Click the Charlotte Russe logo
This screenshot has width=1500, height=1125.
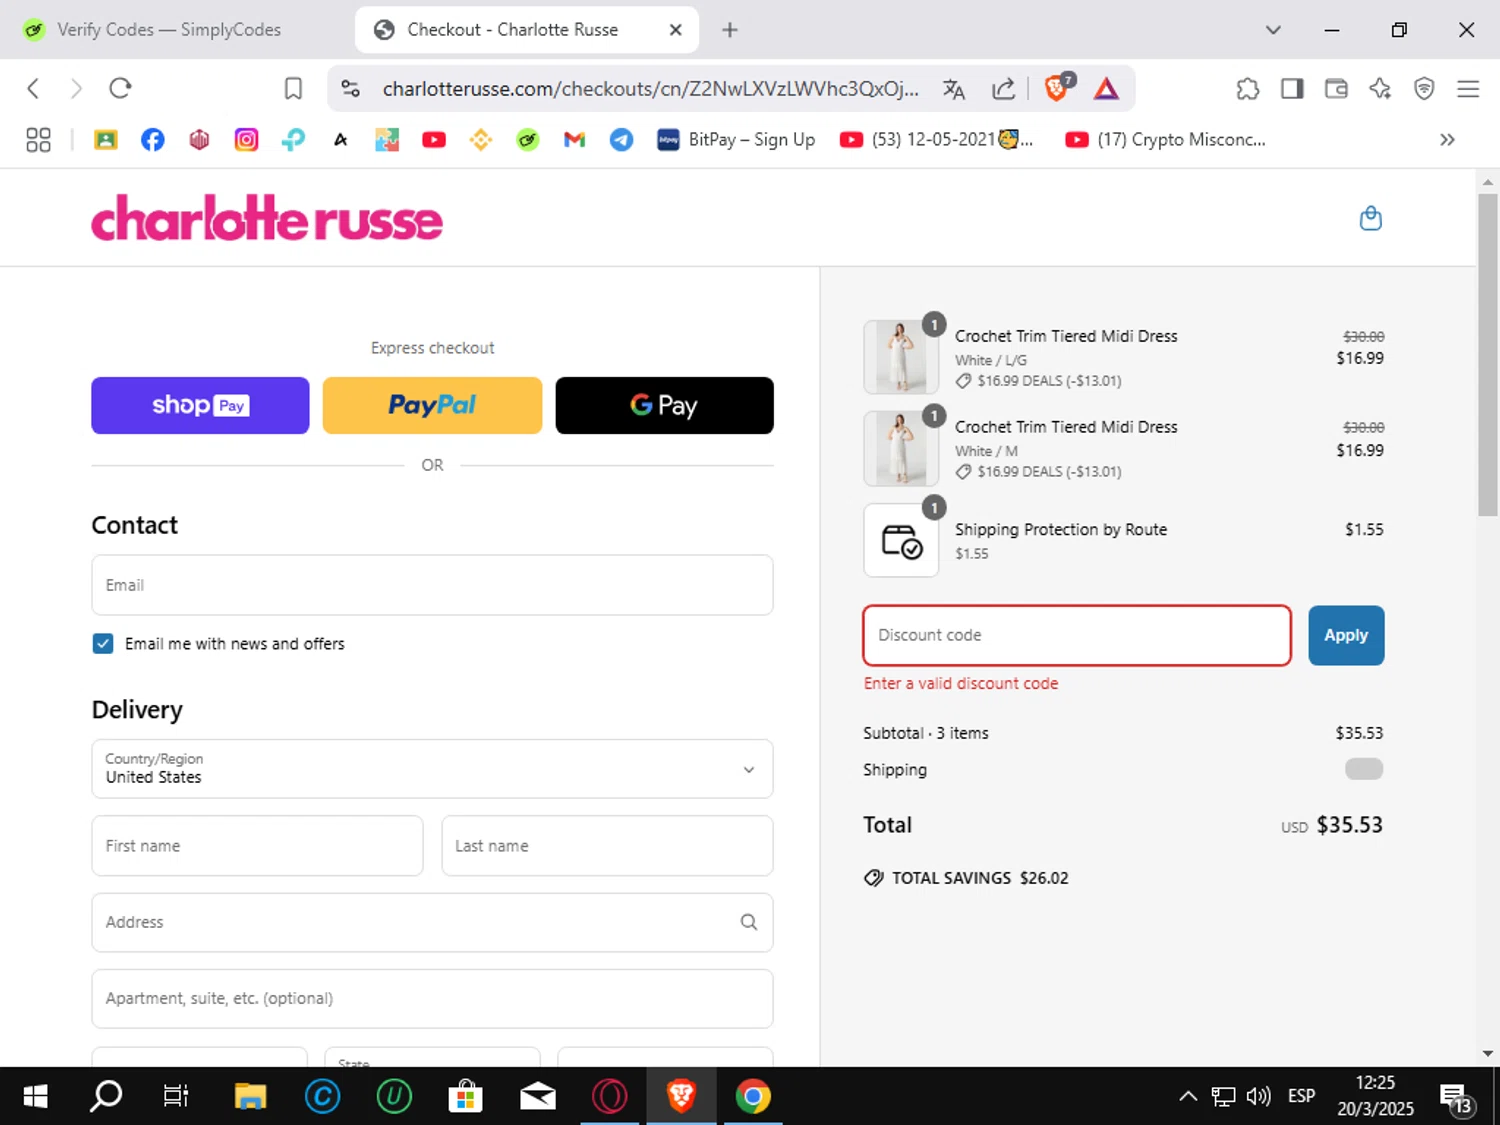point(266,218)
